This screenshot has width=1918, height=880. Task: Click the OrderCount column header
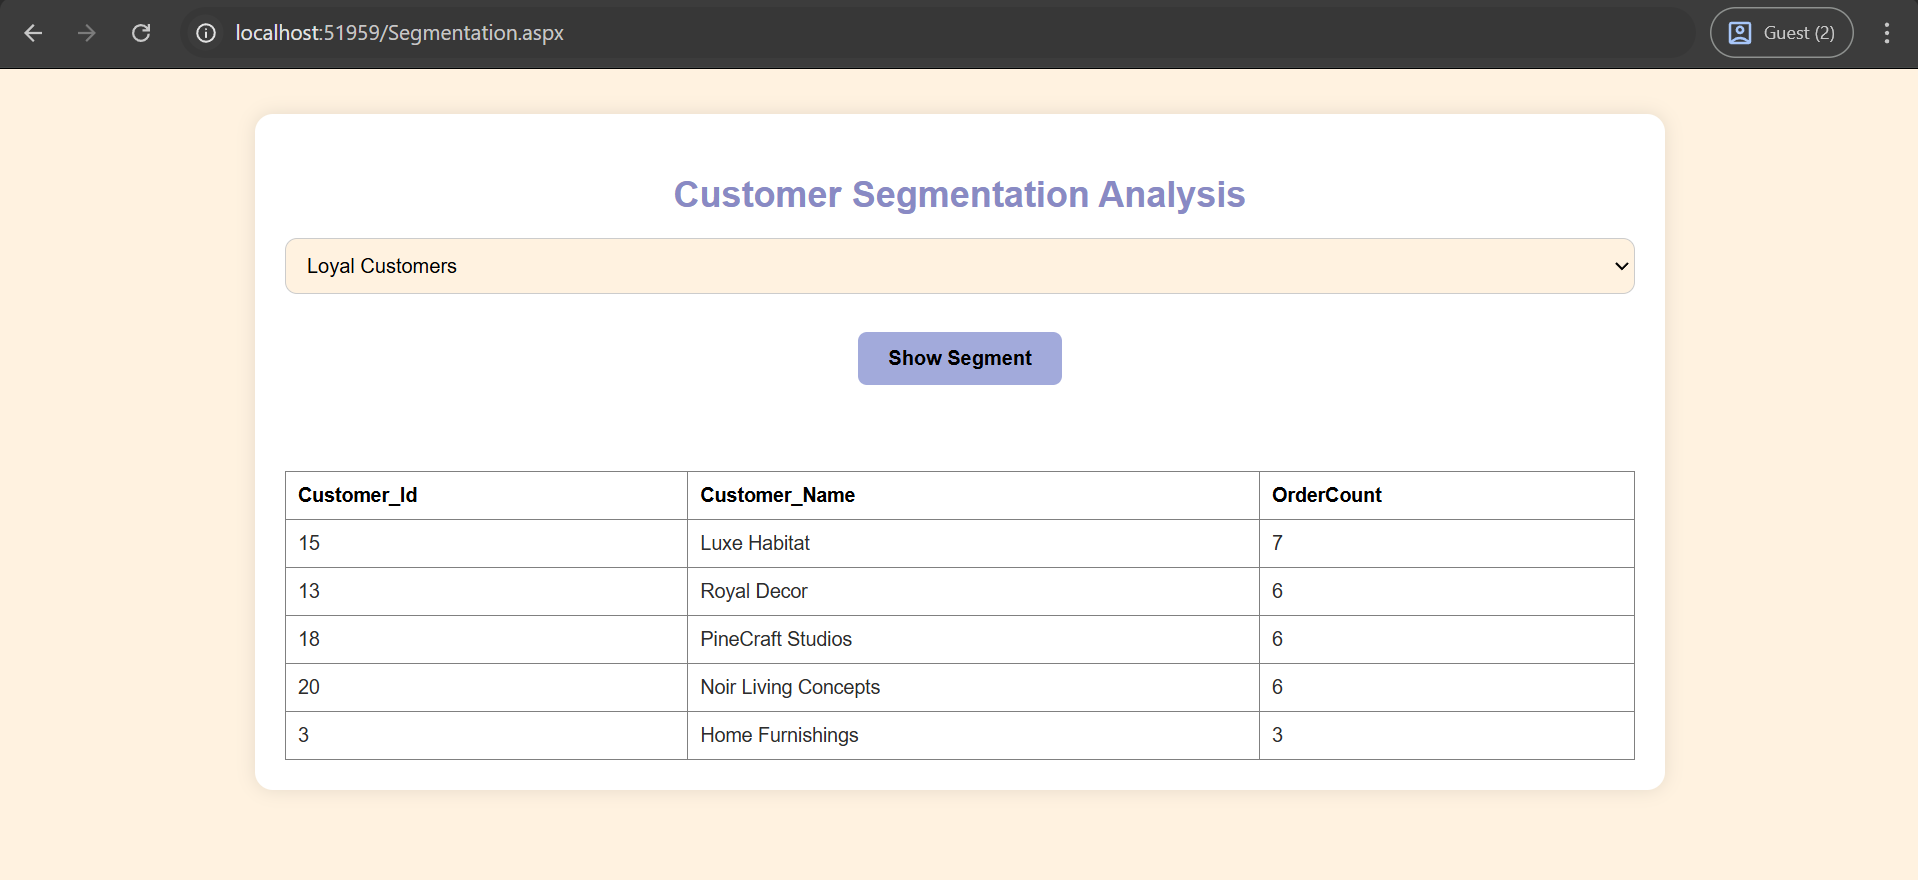pyautogui.click(x=1446, y=495)
